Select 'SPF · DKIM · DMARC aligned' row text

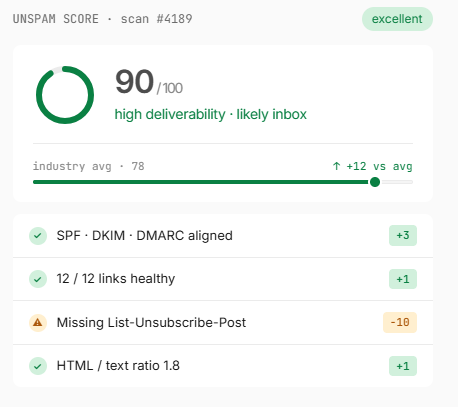(x=145, y=236)
